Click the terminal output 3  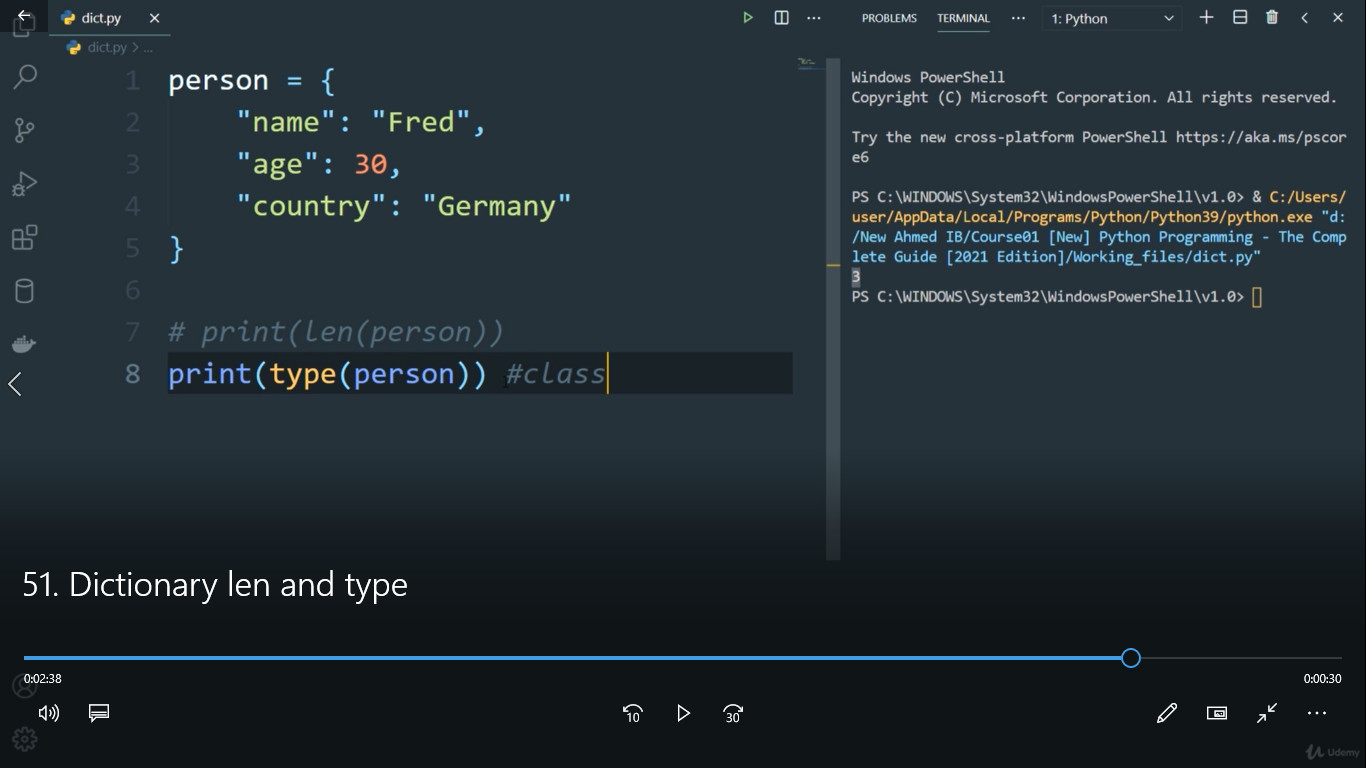[x=856, y=277]
